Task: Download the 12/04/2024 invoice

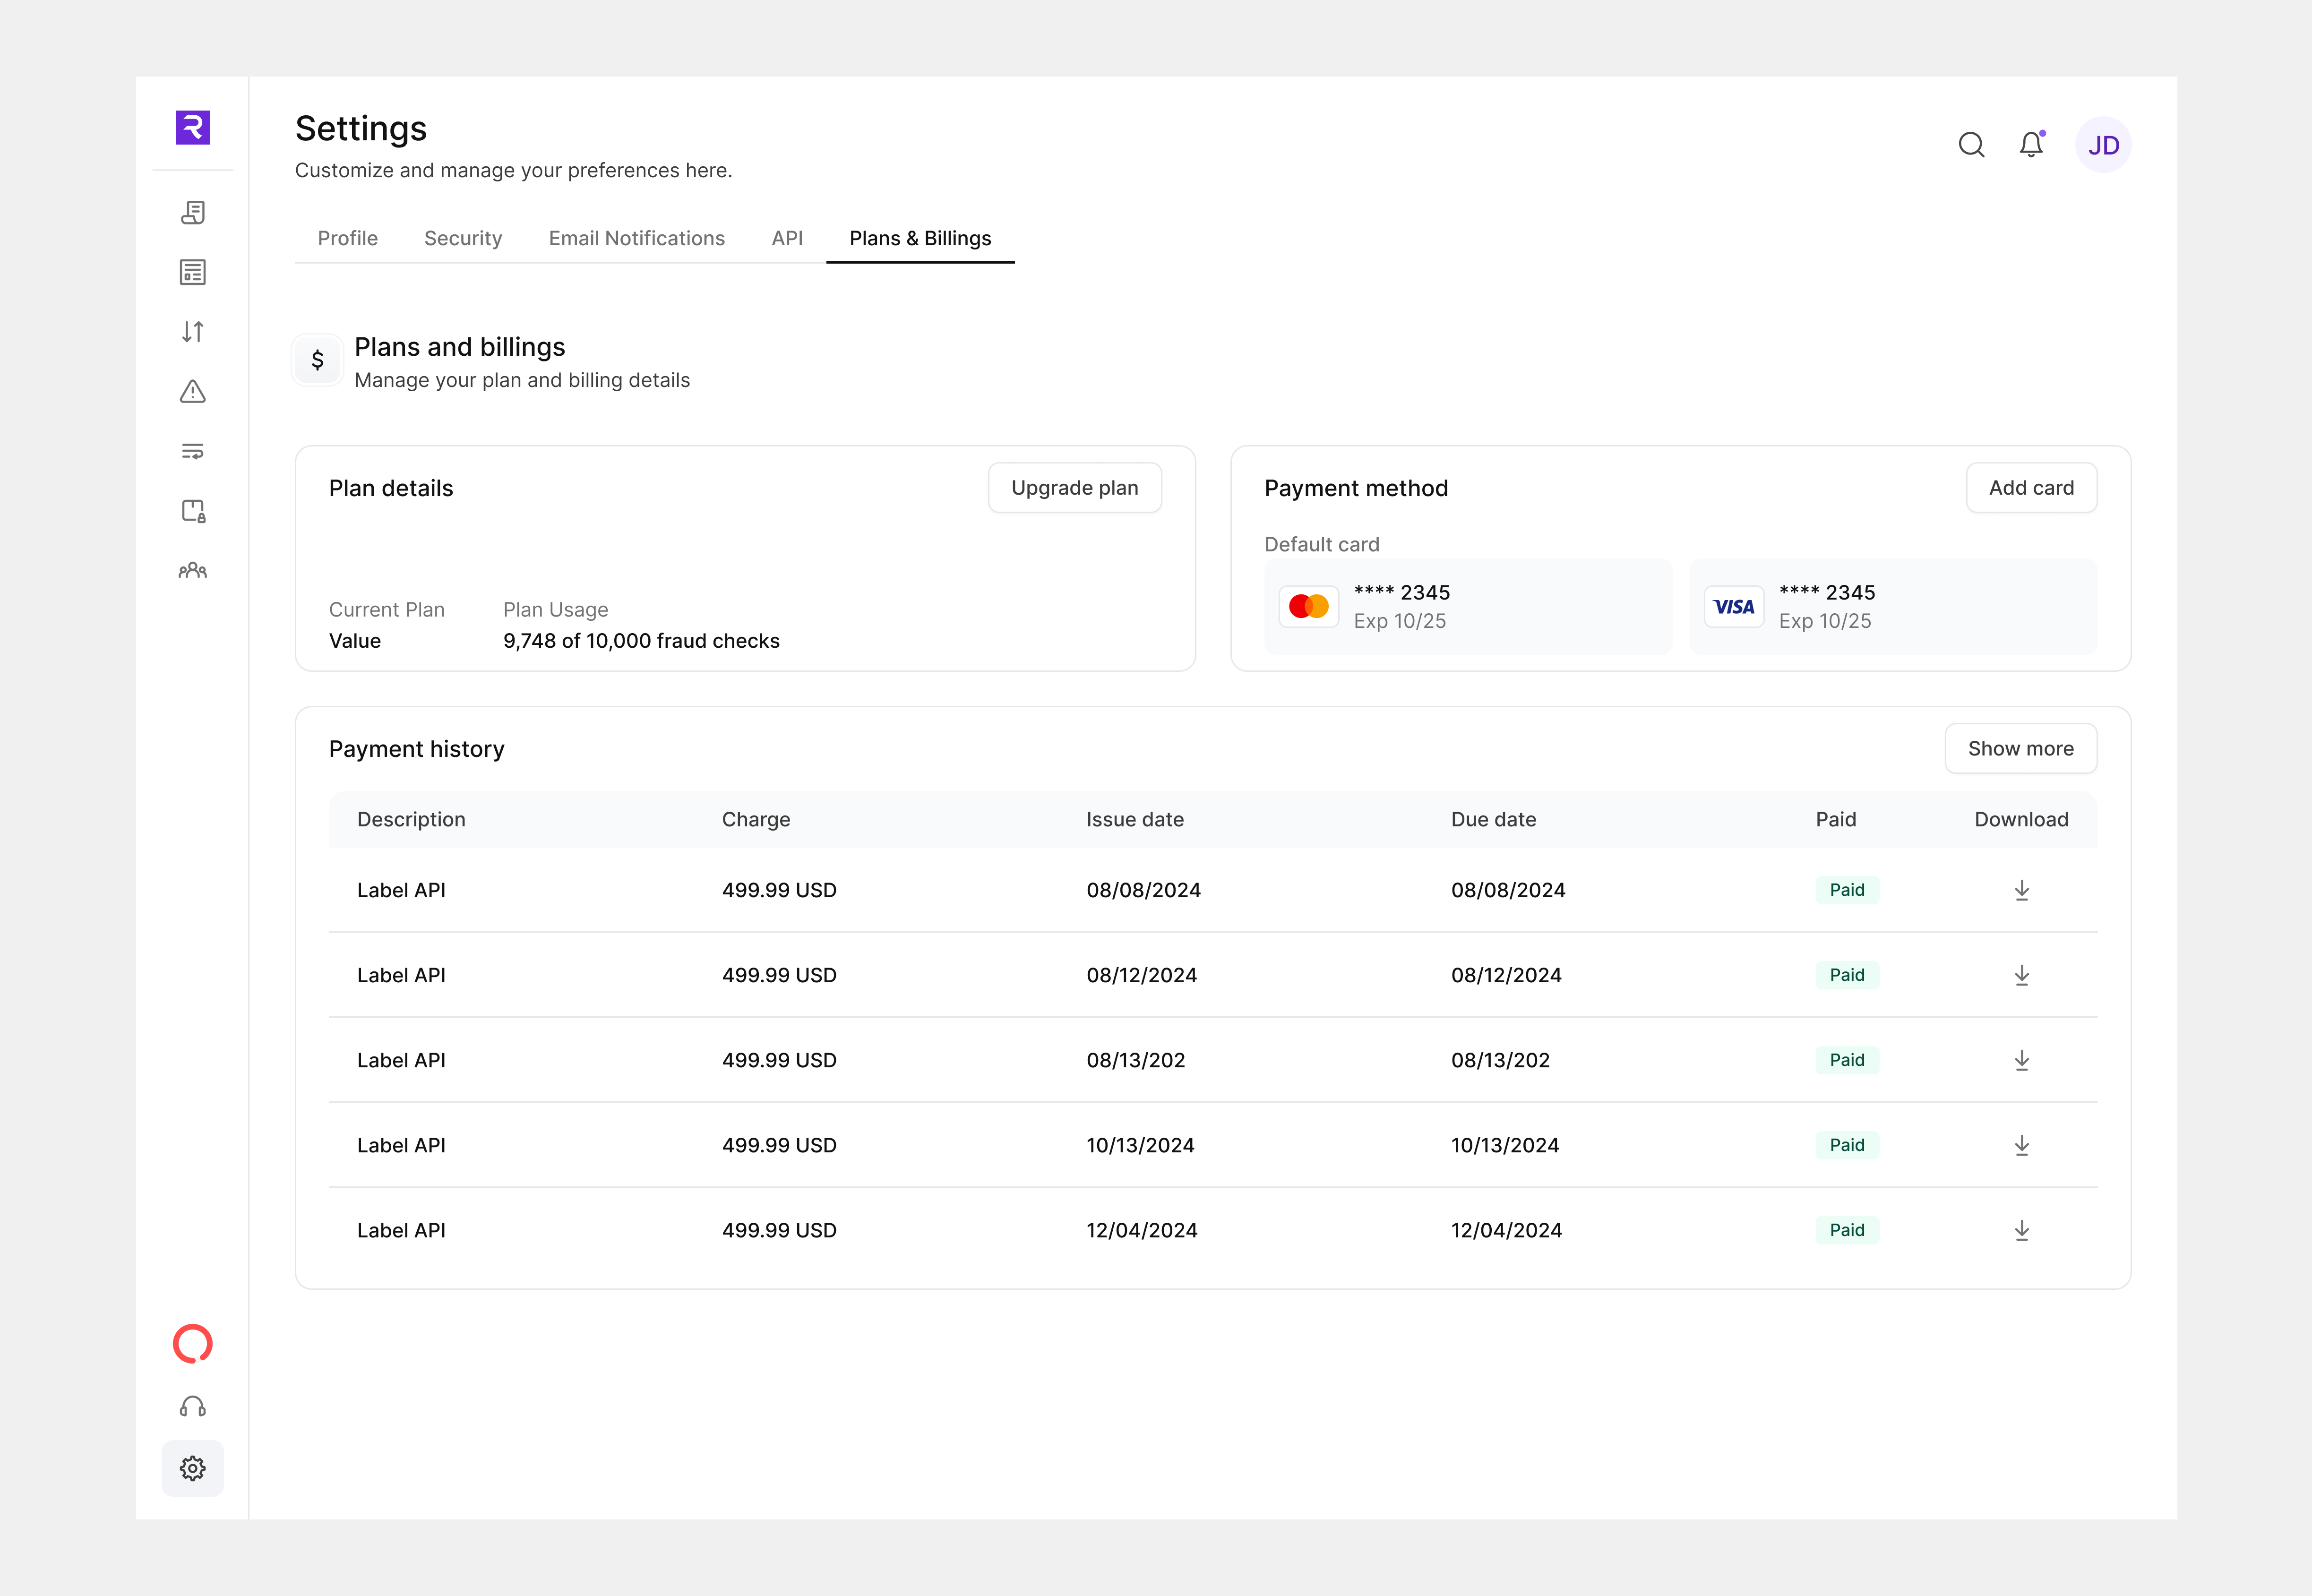Action: (2021, 1230)
